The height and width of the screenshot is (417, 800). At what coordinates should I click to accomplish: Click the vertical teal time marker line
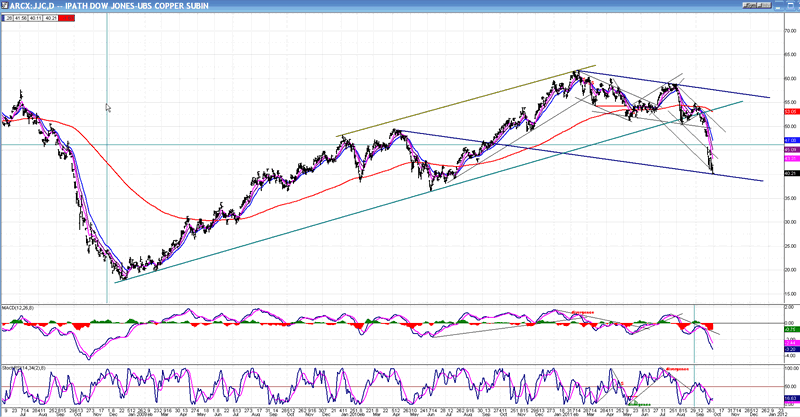click(x=107, y=200)
